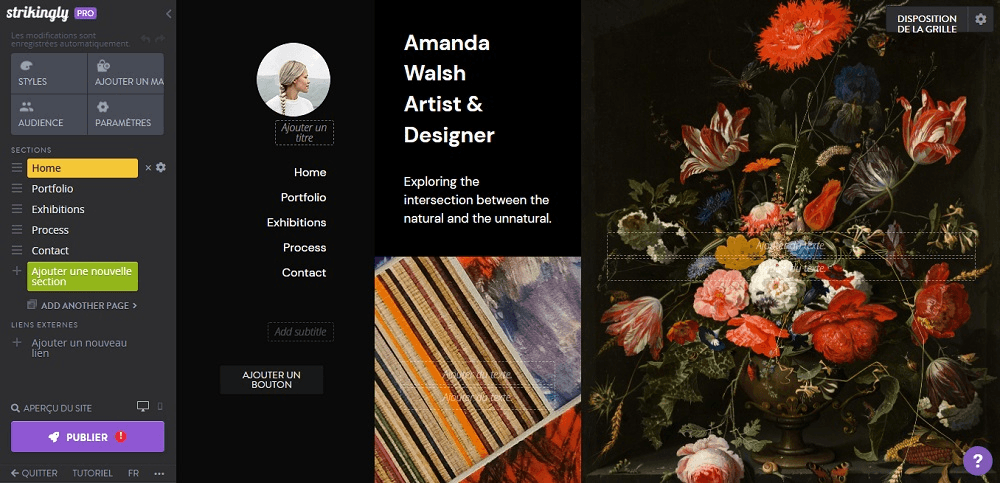Click the Publier publish button
This screenshot has width=1000, height=483.
(x=87, y=437)
